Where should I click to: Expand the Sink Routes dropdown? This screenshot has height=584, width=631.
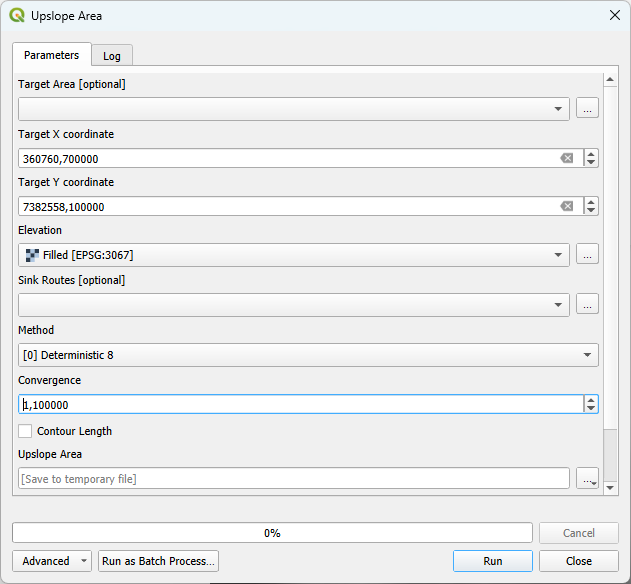coord(293,304)
